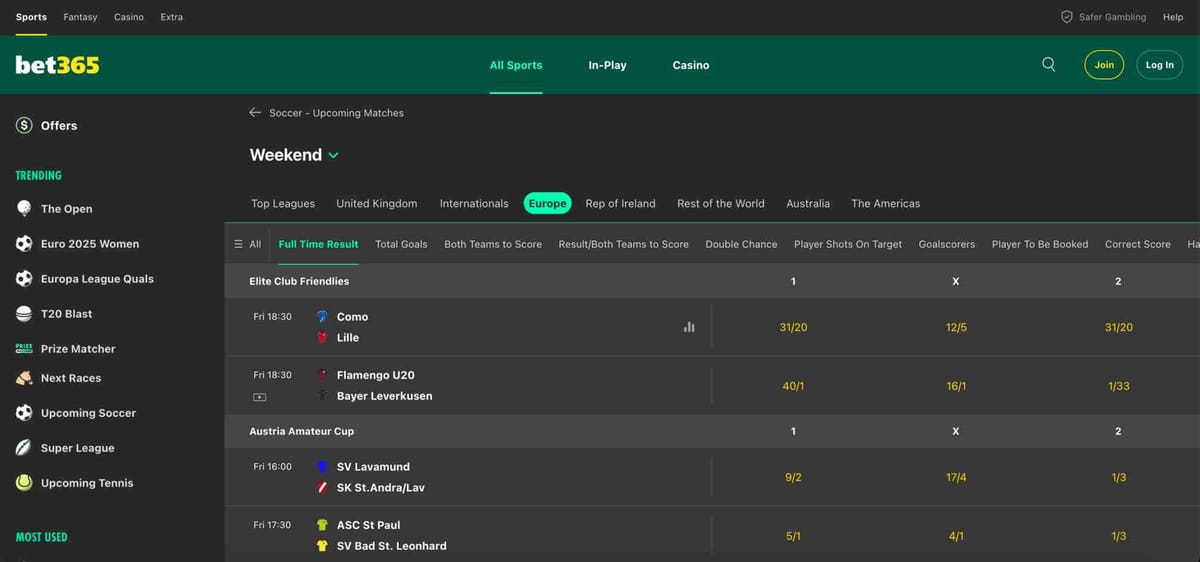Click The Open golf ball icon
This screenshot has height=562, width=1200.
(x=24, y=208)
